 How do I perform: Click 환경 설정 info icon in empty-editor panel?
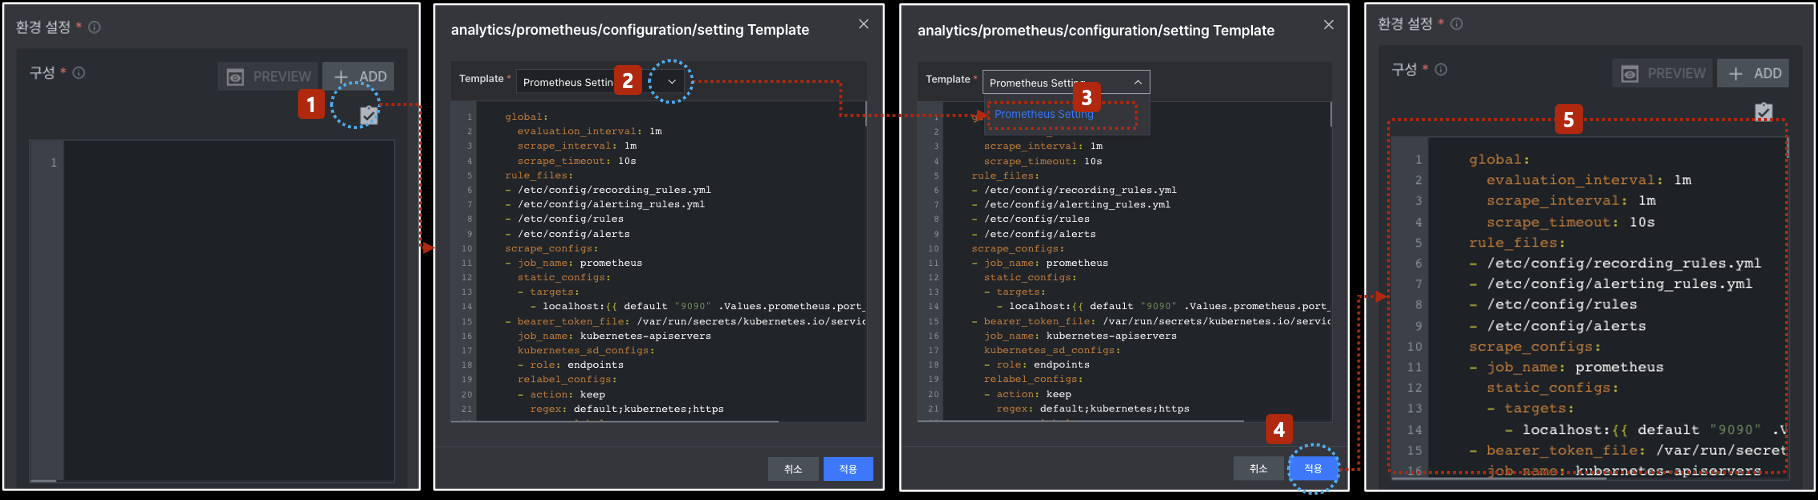tap(94, 27)
